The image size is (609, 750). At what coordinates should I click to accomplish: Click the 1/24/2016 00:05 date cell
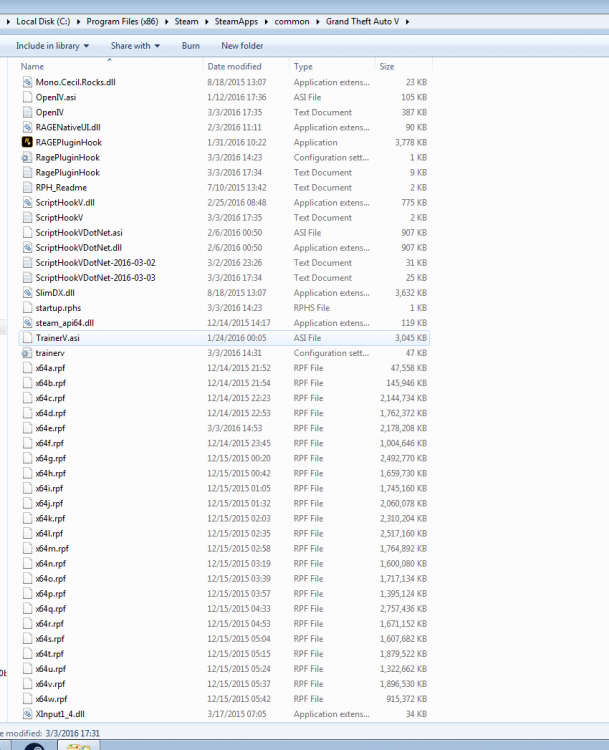tap(236, 338)
